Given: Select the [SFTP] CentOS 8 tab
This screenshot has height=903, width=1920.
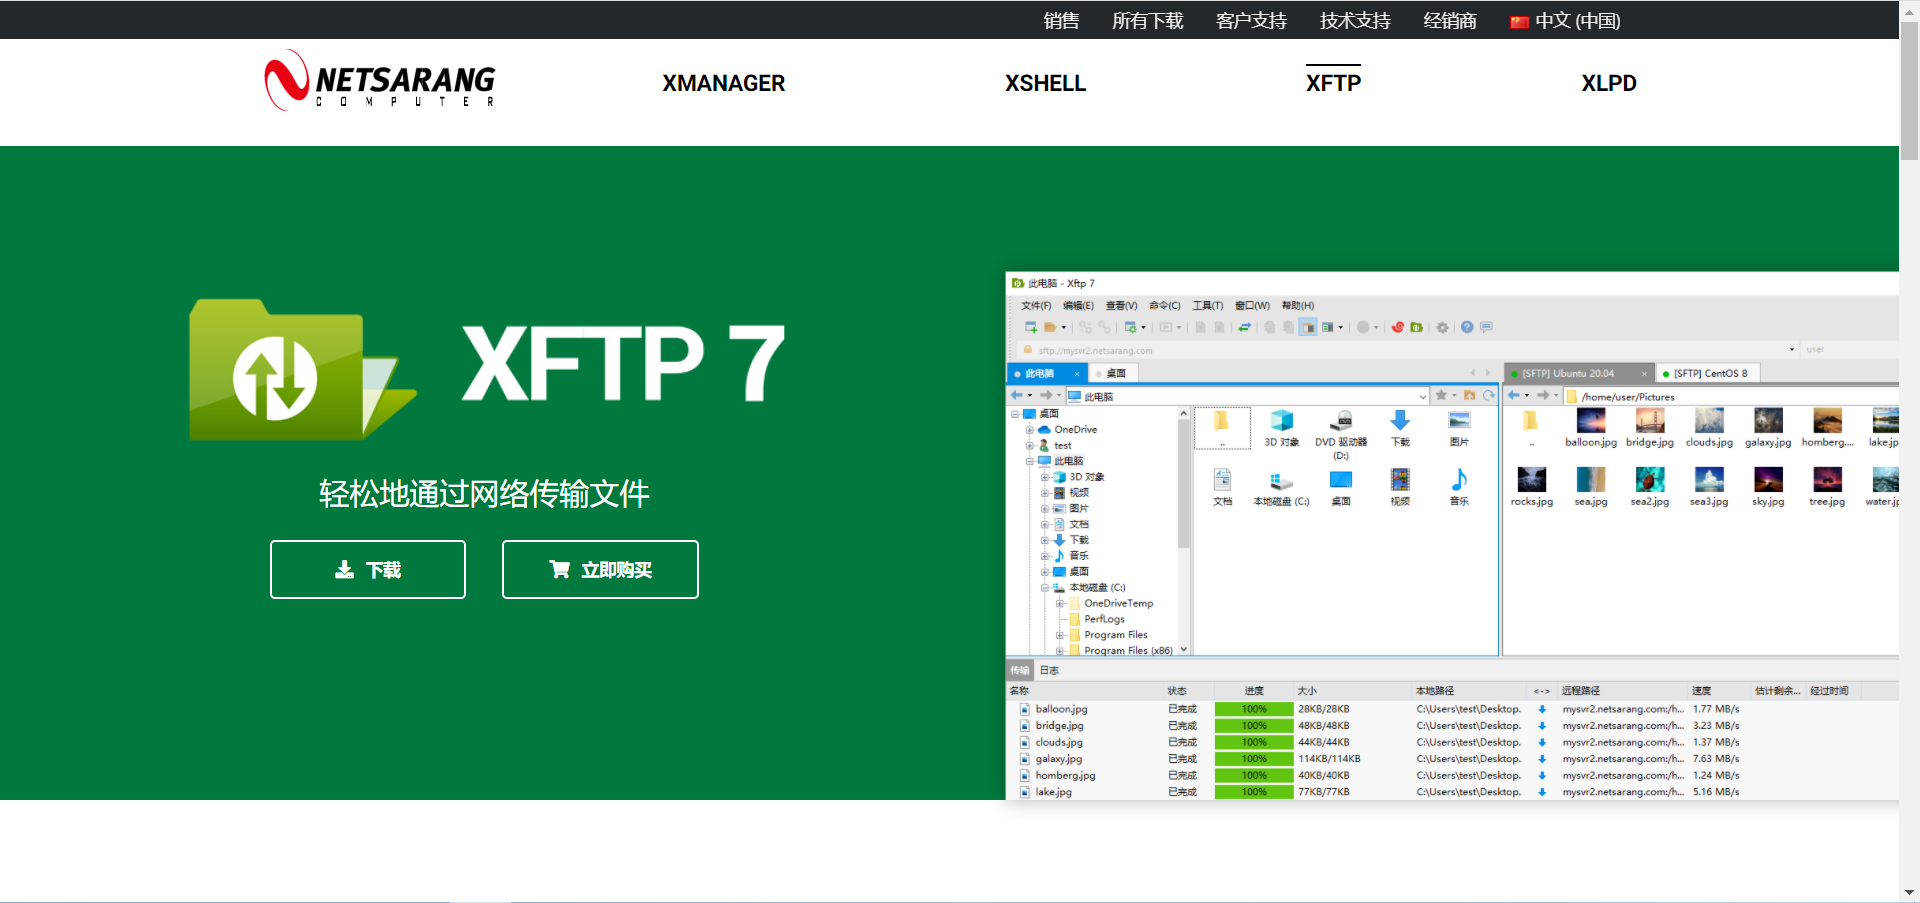Looking at the screenshot, I should (x=1706, y=374).
